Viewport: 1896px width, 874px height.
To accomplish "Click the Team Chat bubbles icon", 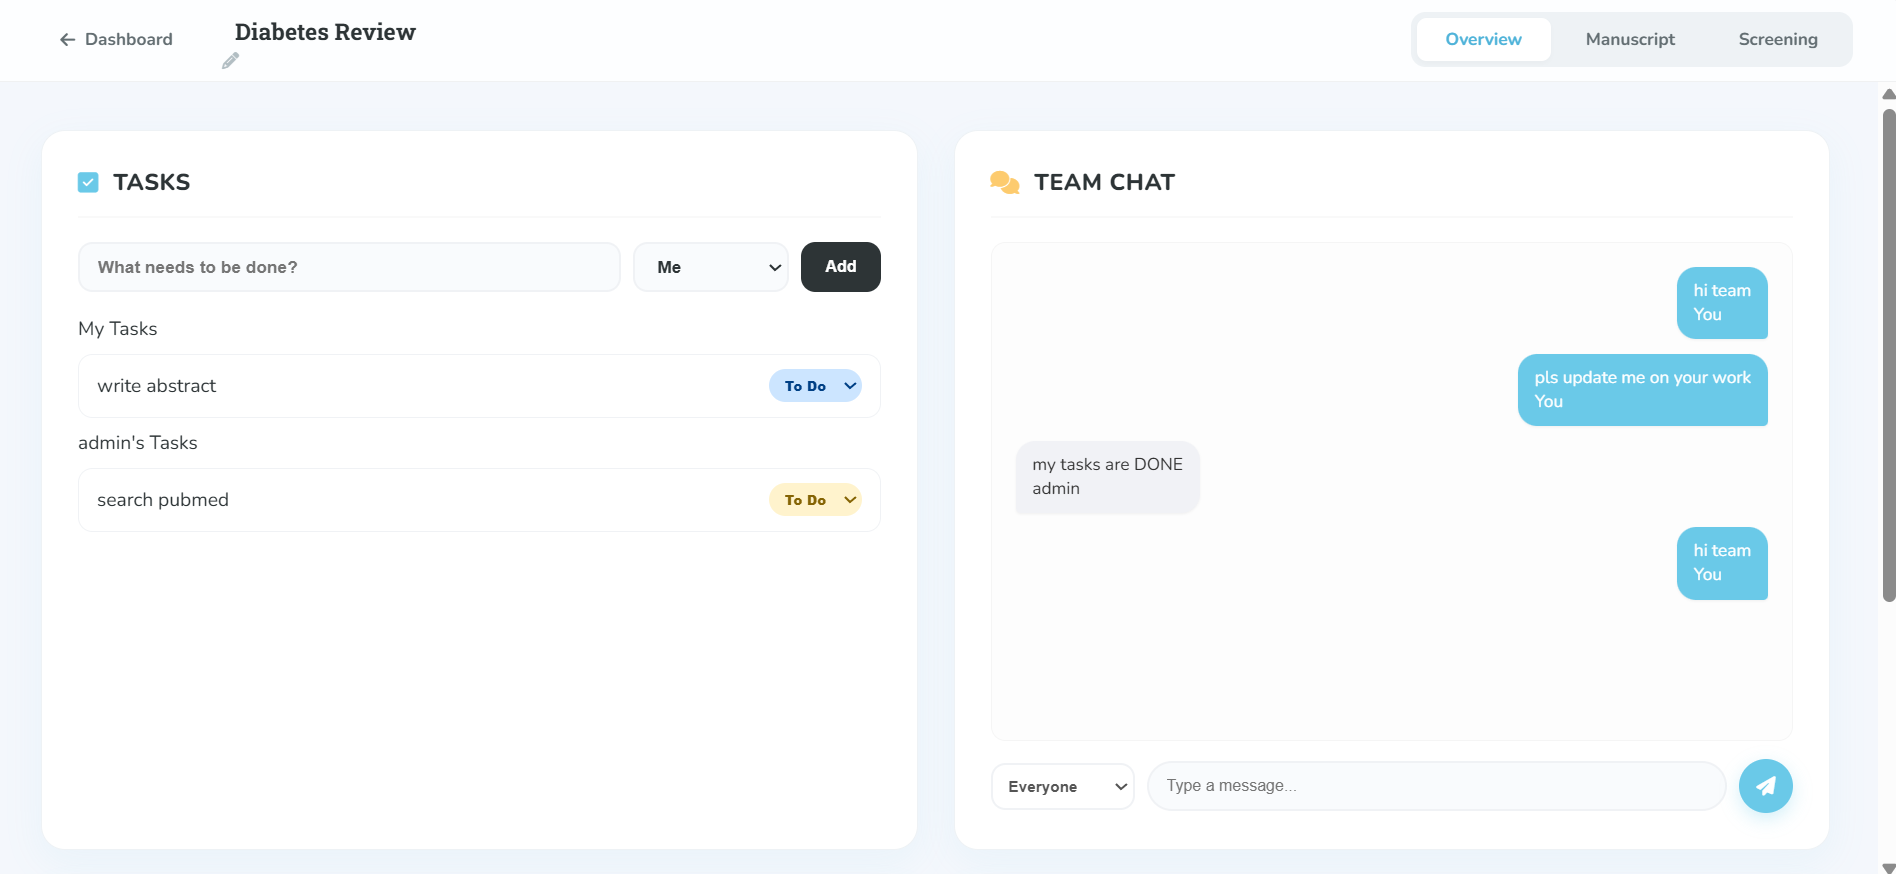I will click(x=1004, y=182).
